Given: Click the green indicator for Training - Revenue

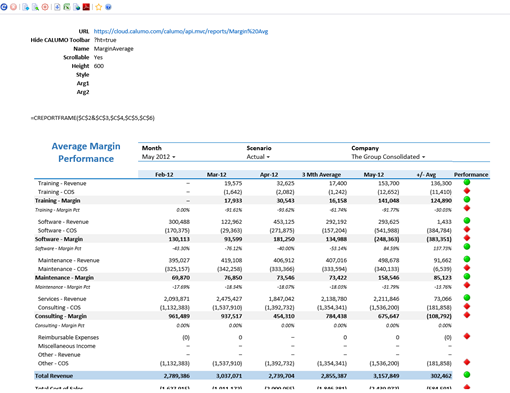Looking at the screenshot, I should point(467,182).
